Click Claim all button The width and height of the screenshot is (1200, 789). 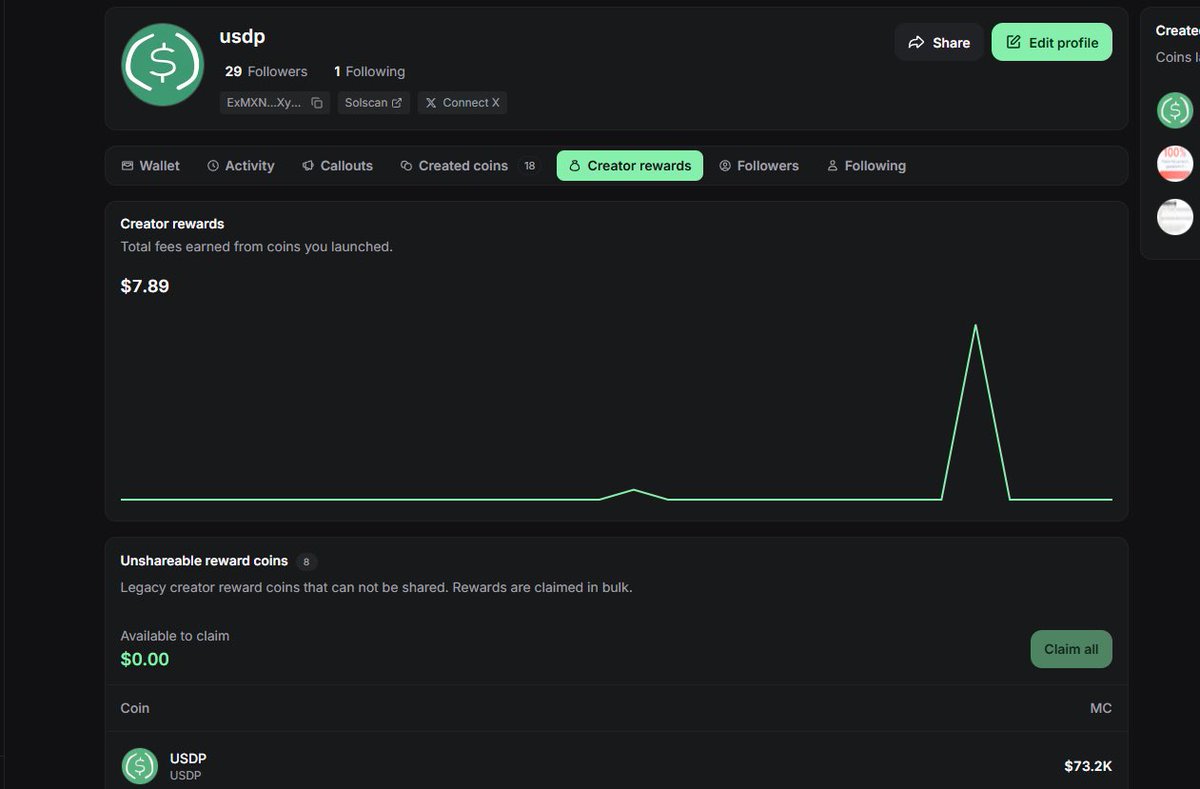point(1071,649)
